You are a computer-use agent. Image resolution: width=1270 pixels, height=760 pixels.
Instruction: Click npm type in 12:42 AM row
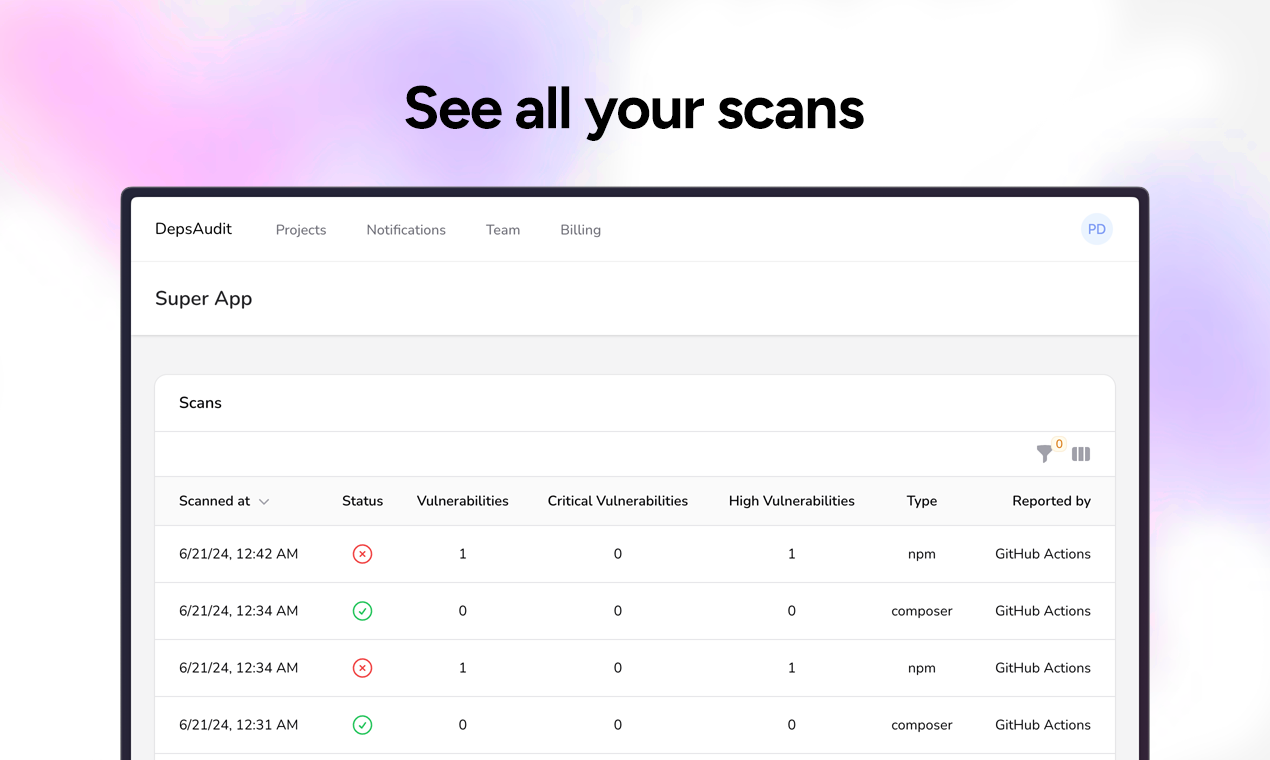click(x=922, y=554)
